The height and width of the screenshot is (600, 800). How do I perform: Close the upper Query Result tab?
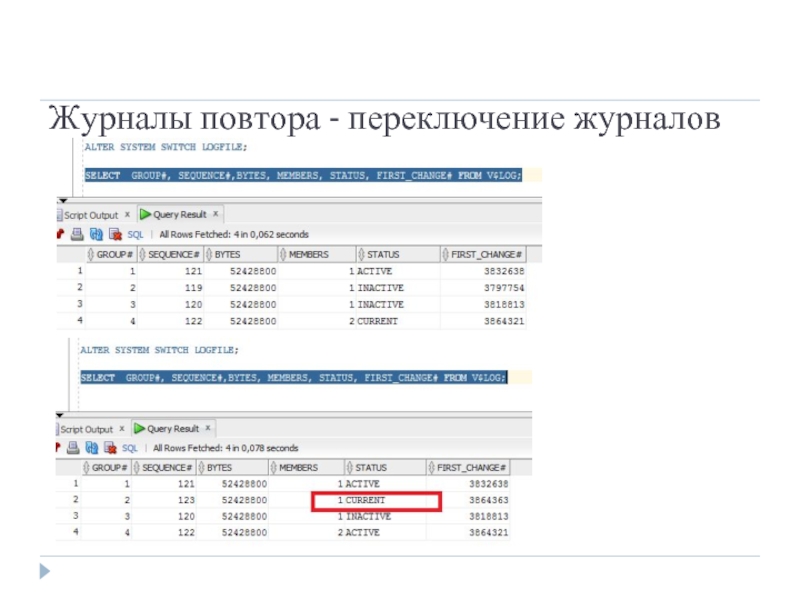coord(216,214)
